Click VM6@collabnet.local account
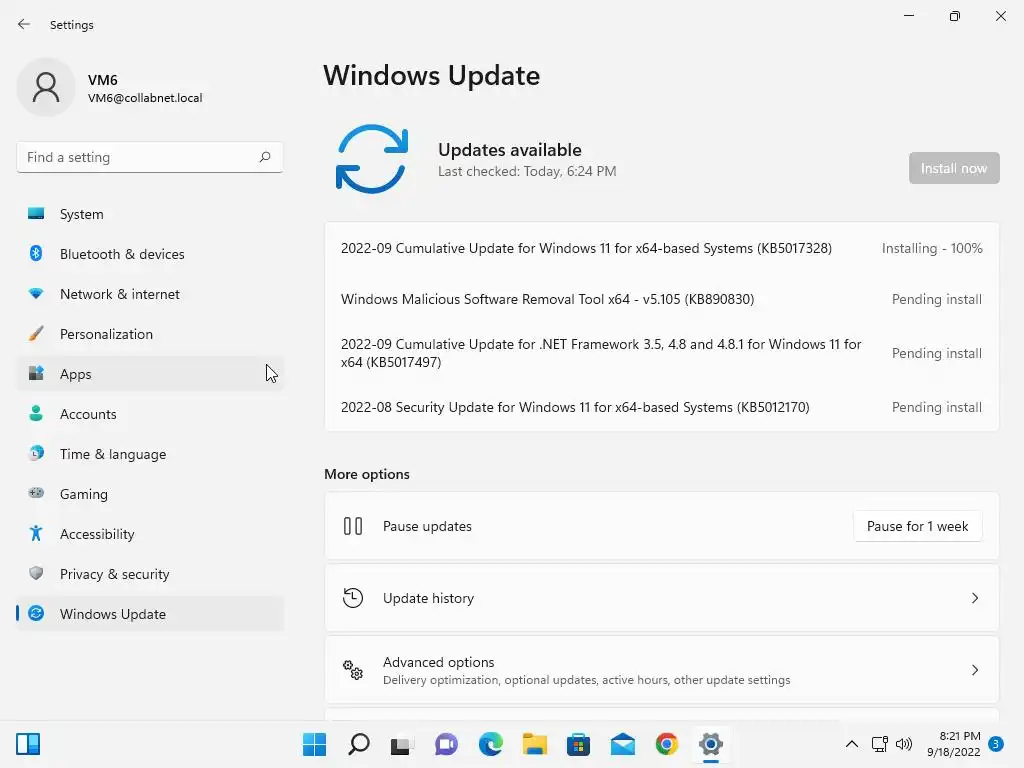 click(x=145, y=98)
